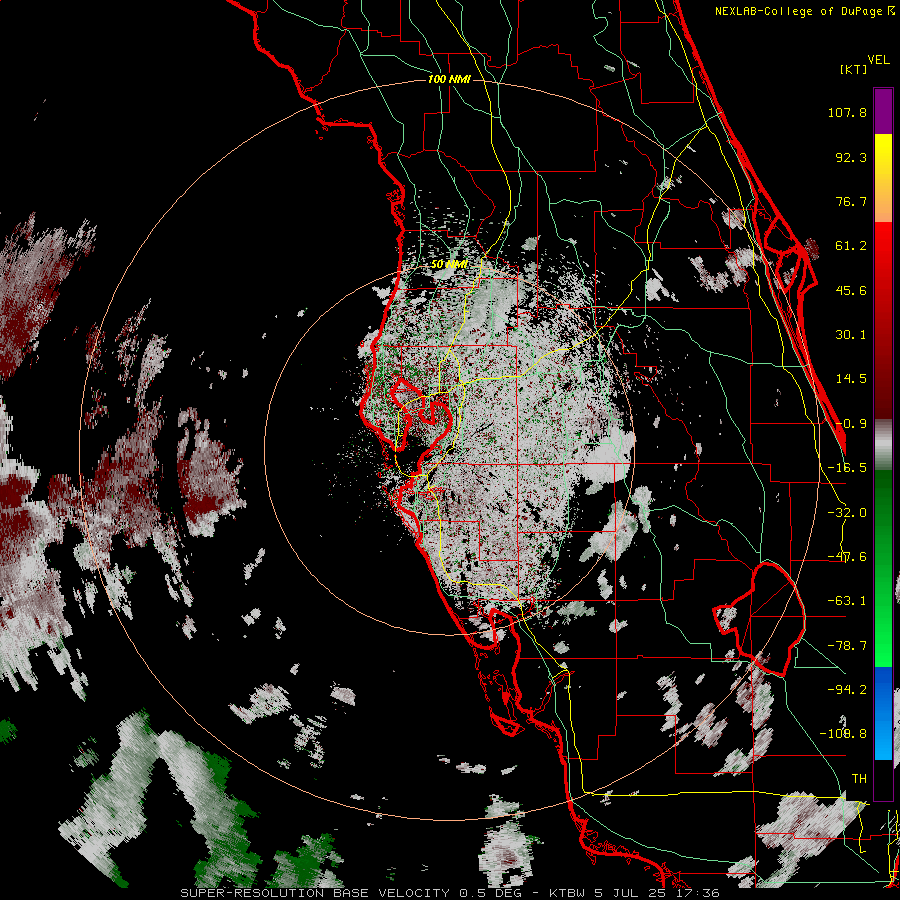Screen dimensions: 900x900
Task: Select the -78.7 scale value
Action: point(847,646)
